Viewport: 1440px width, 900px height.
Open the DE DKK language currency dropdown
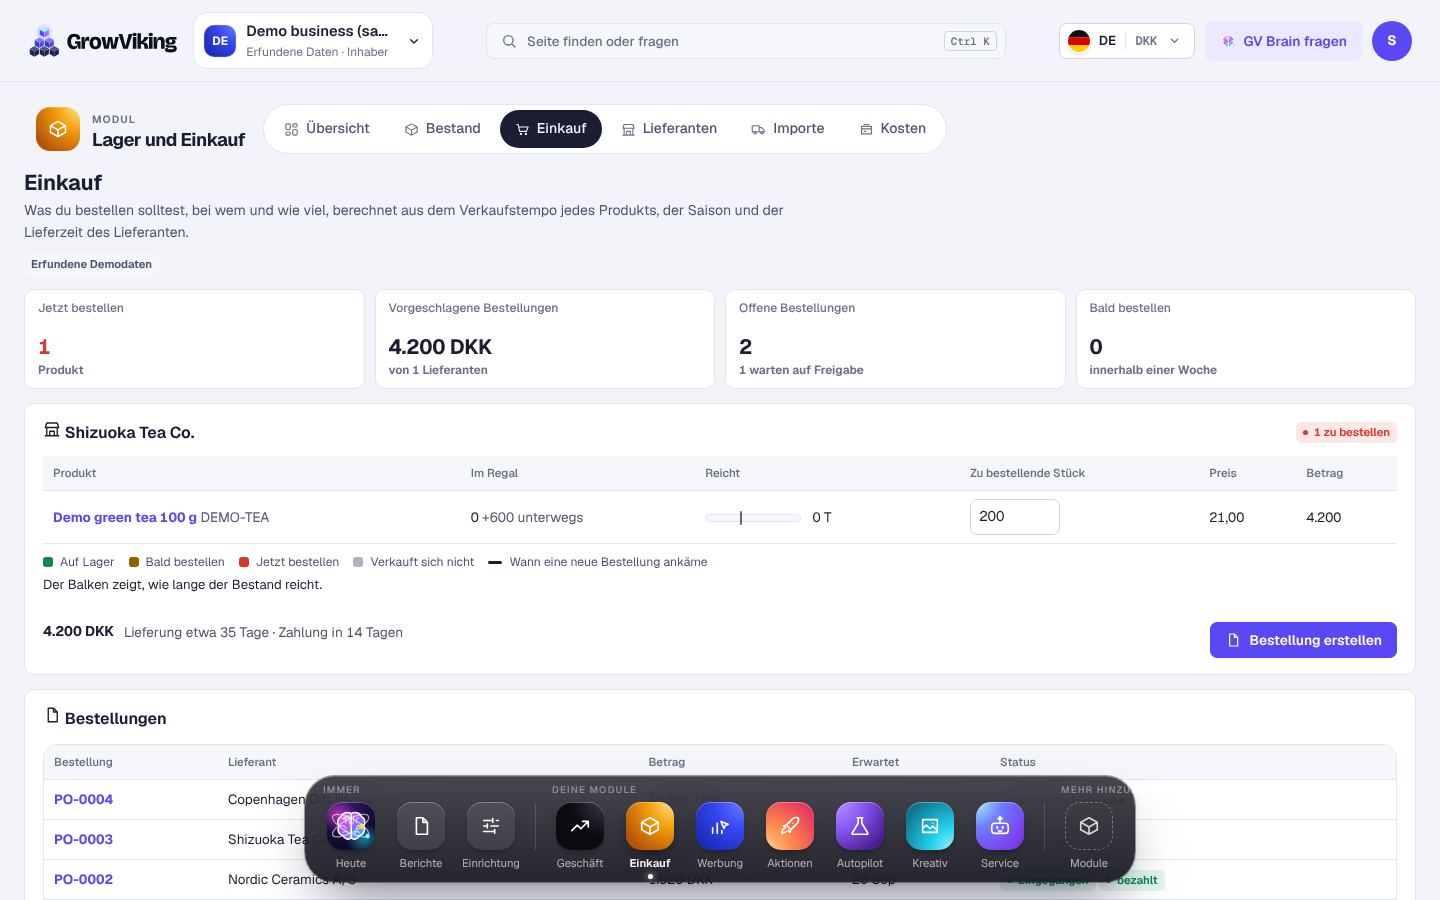[x=1126, y=41]
